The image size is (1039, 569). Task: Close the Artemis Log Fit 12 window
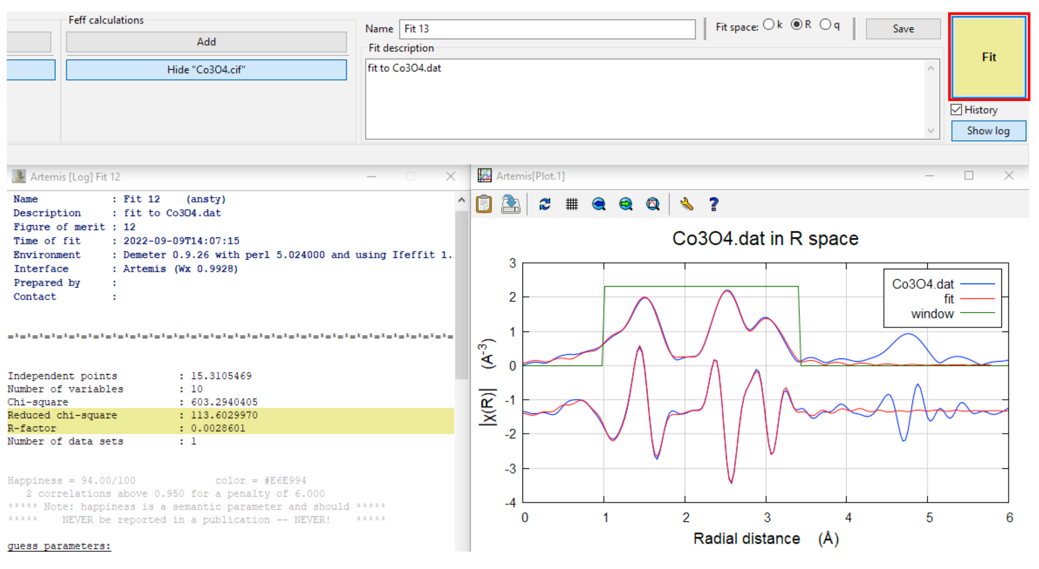(x=451, y=176)
